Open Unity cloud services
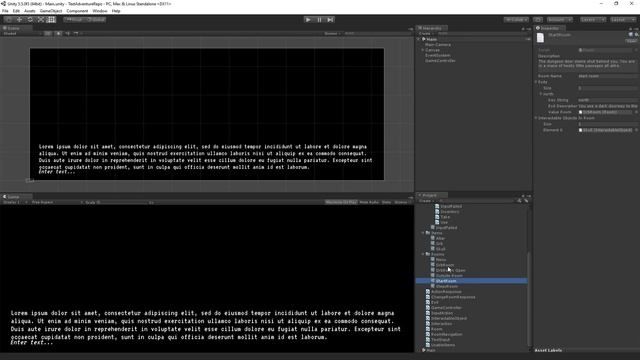The image size is (640, 360). [x=538, y=20]
